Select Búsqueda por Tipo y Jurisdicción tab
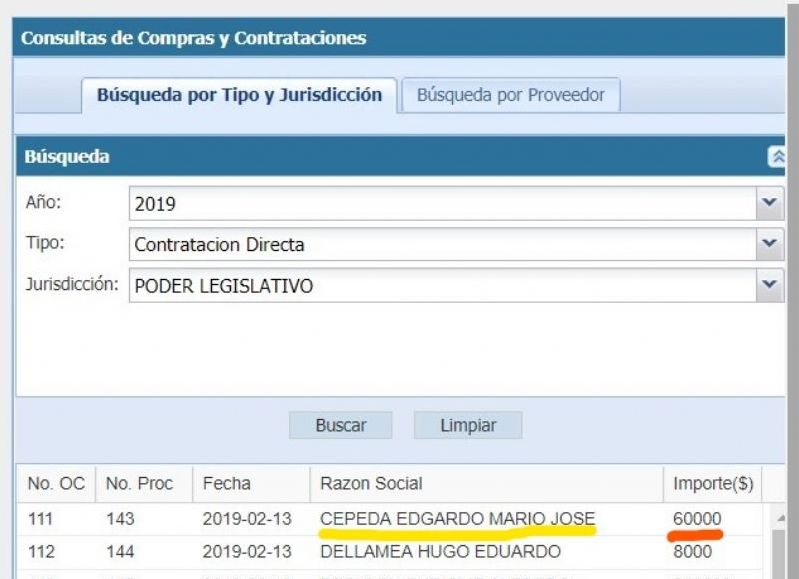Image resolution: width=799 pixels, height=579 pixels. pyautogui.click(x=239, y=95)
